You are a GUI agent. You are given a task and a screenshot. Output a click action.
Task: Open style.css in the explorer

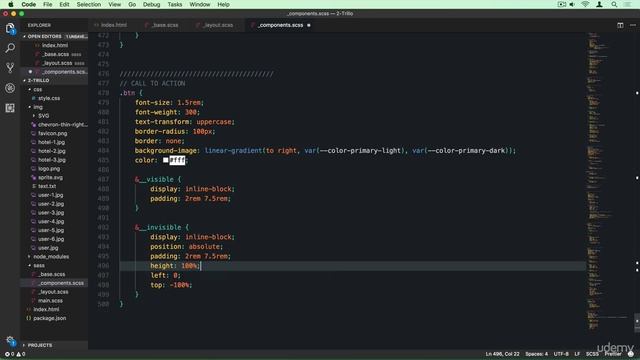[x=49, y=98]
